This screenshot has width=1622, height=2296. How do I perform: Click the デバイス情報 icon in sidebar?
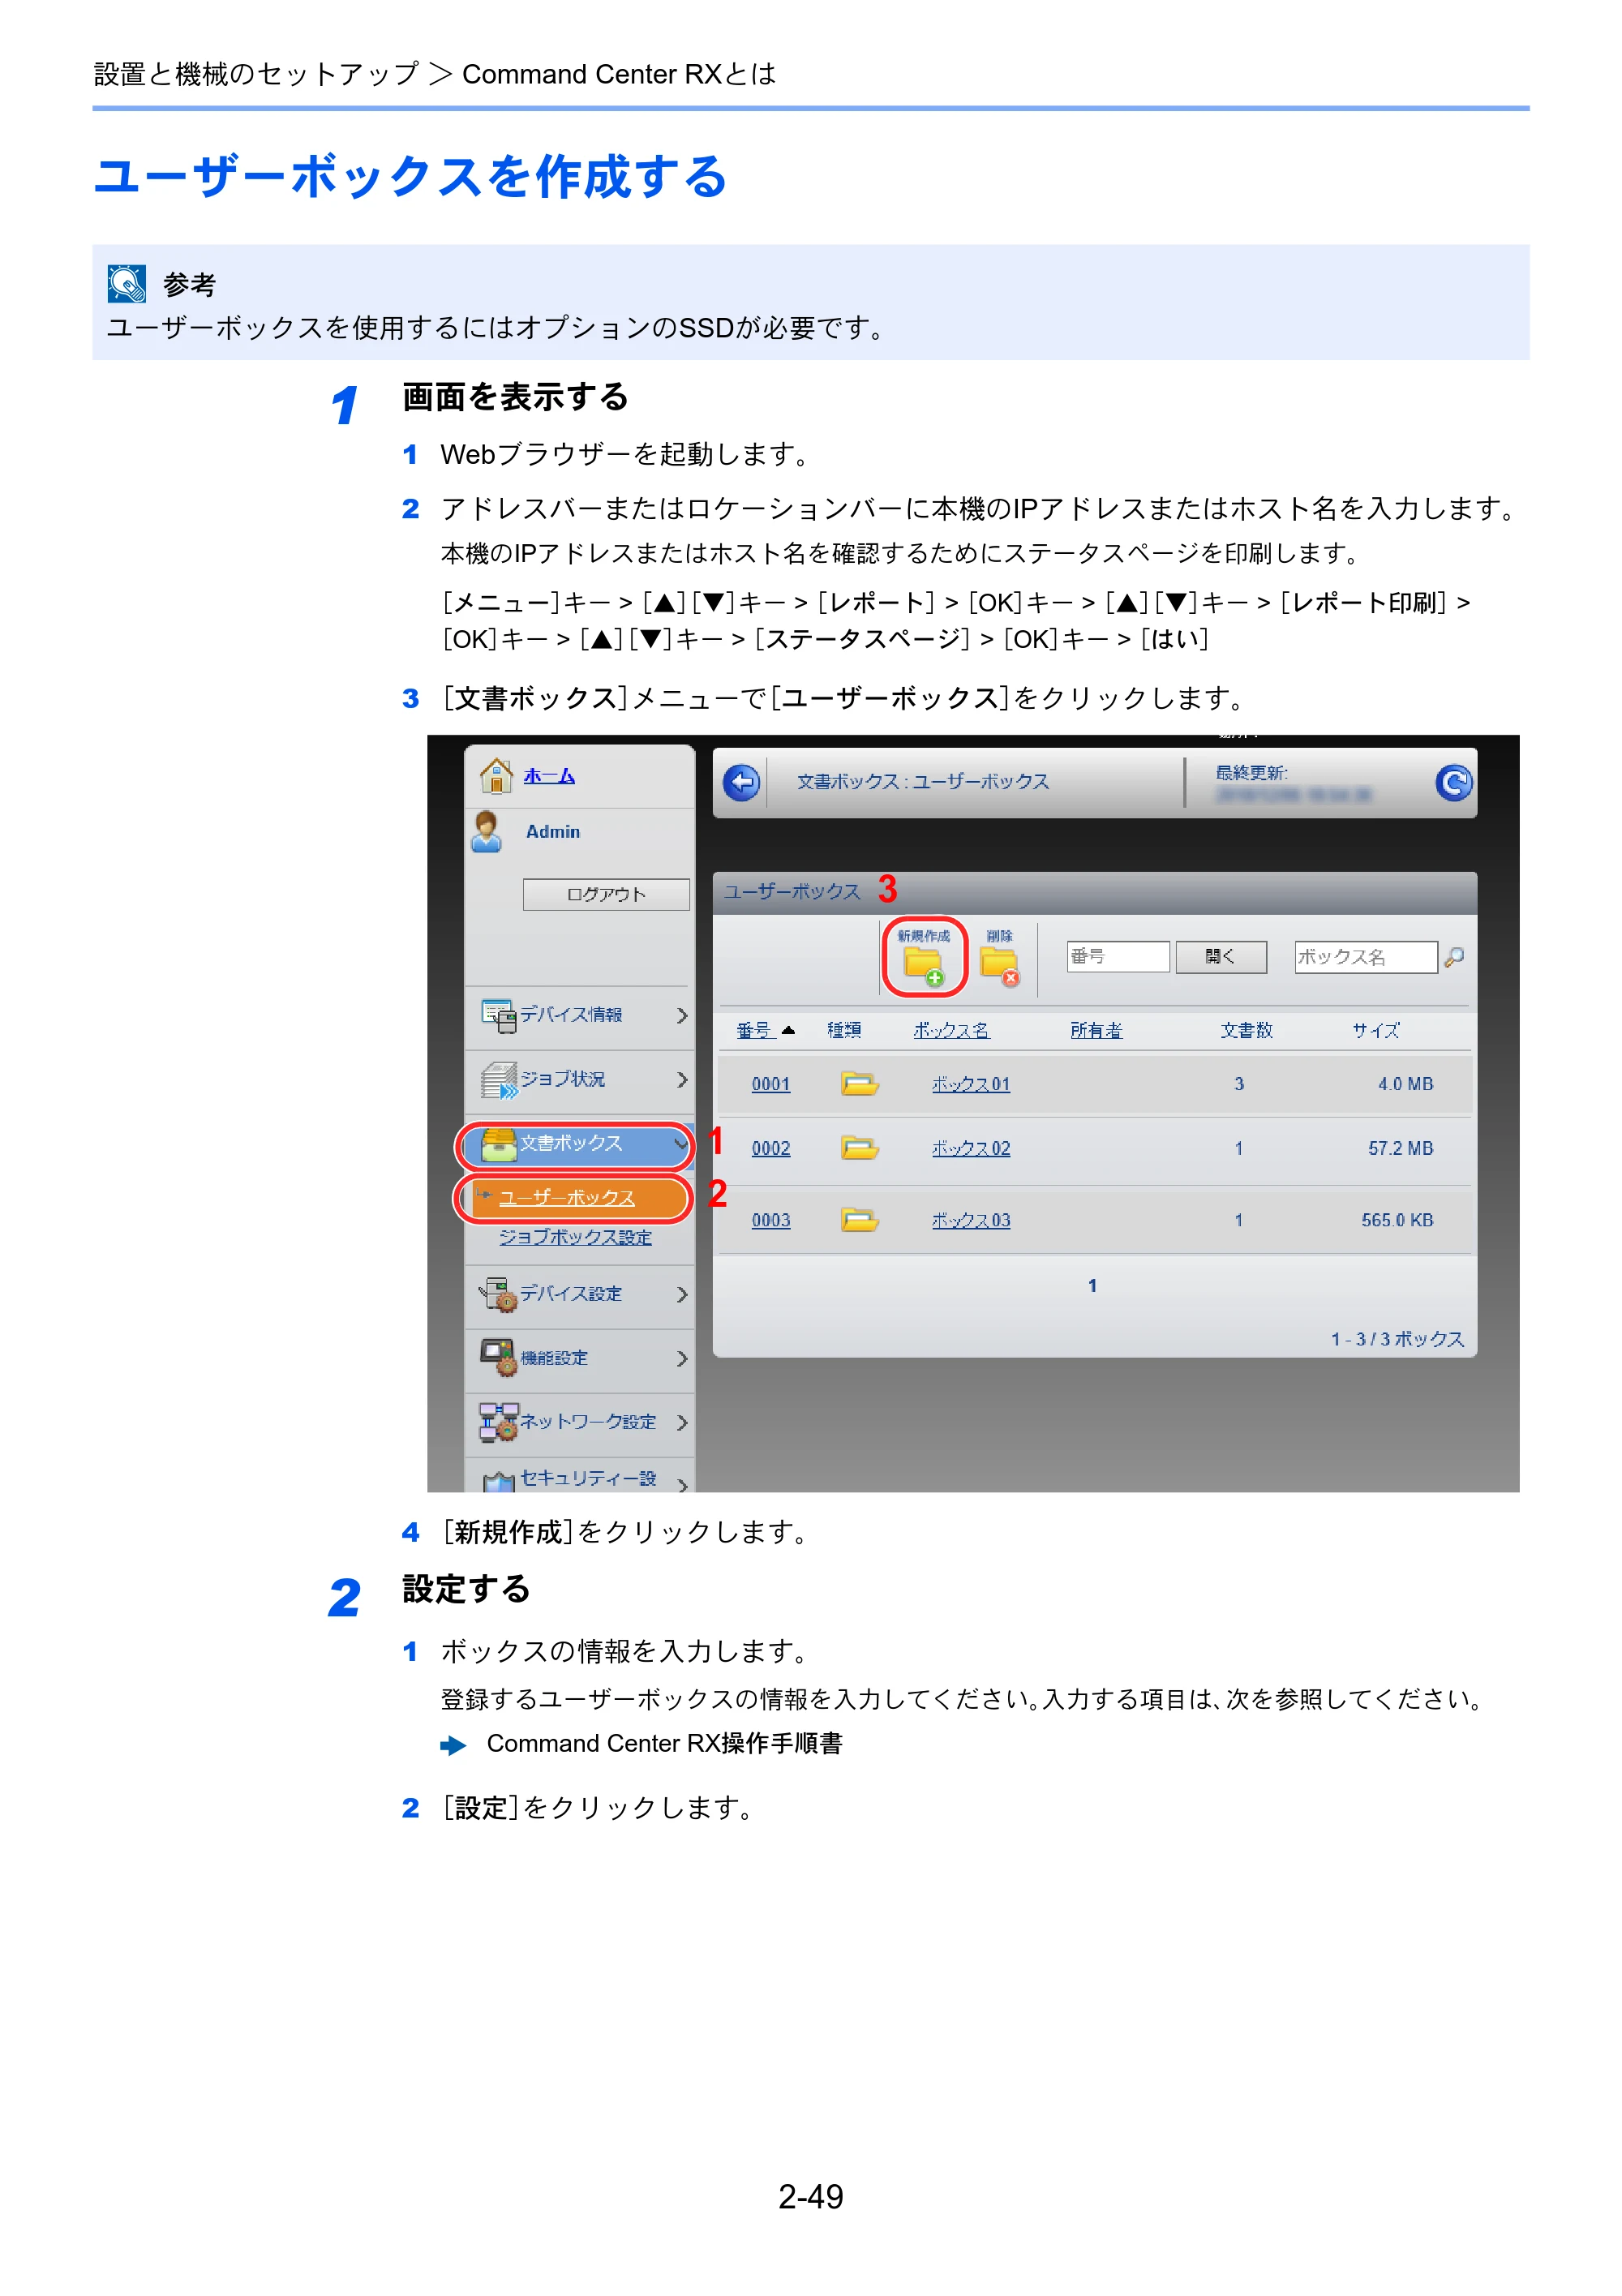[x=498, y=1015]
